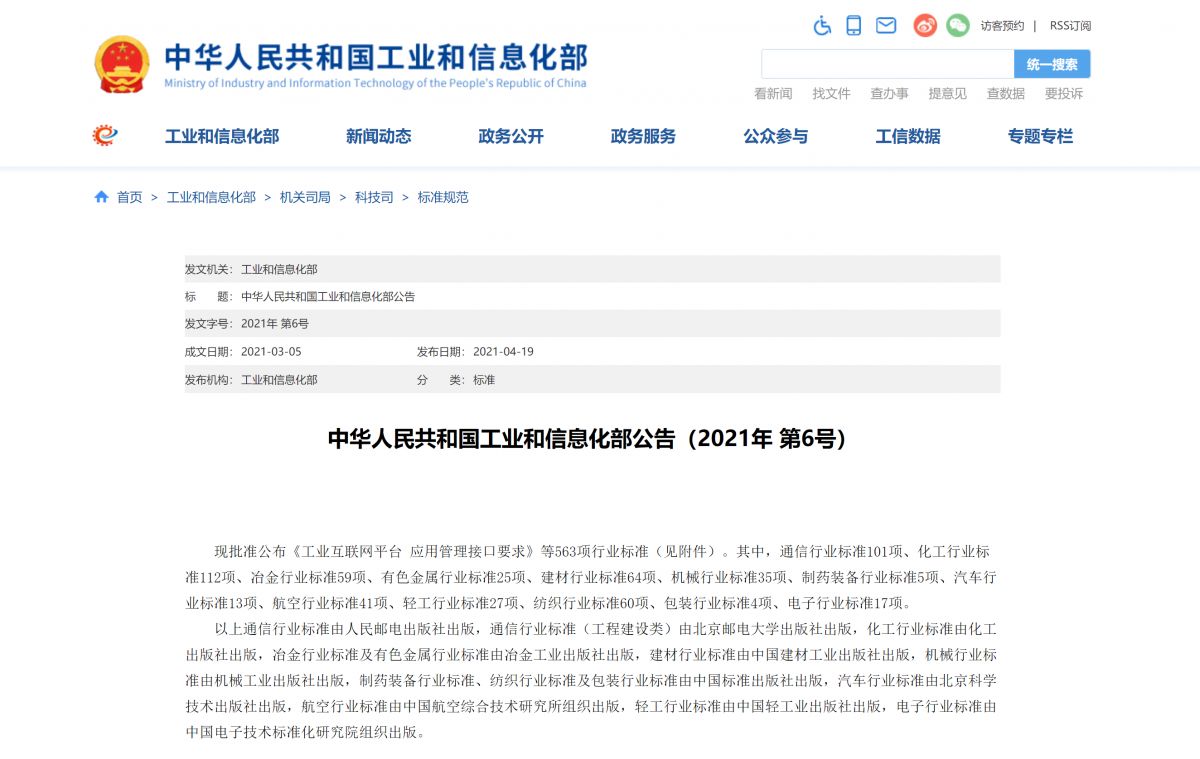Open the accessibility wheelchair icon
Viewport: 1200px width, 759px height.
pyautogui.click(x=822, y=26)
